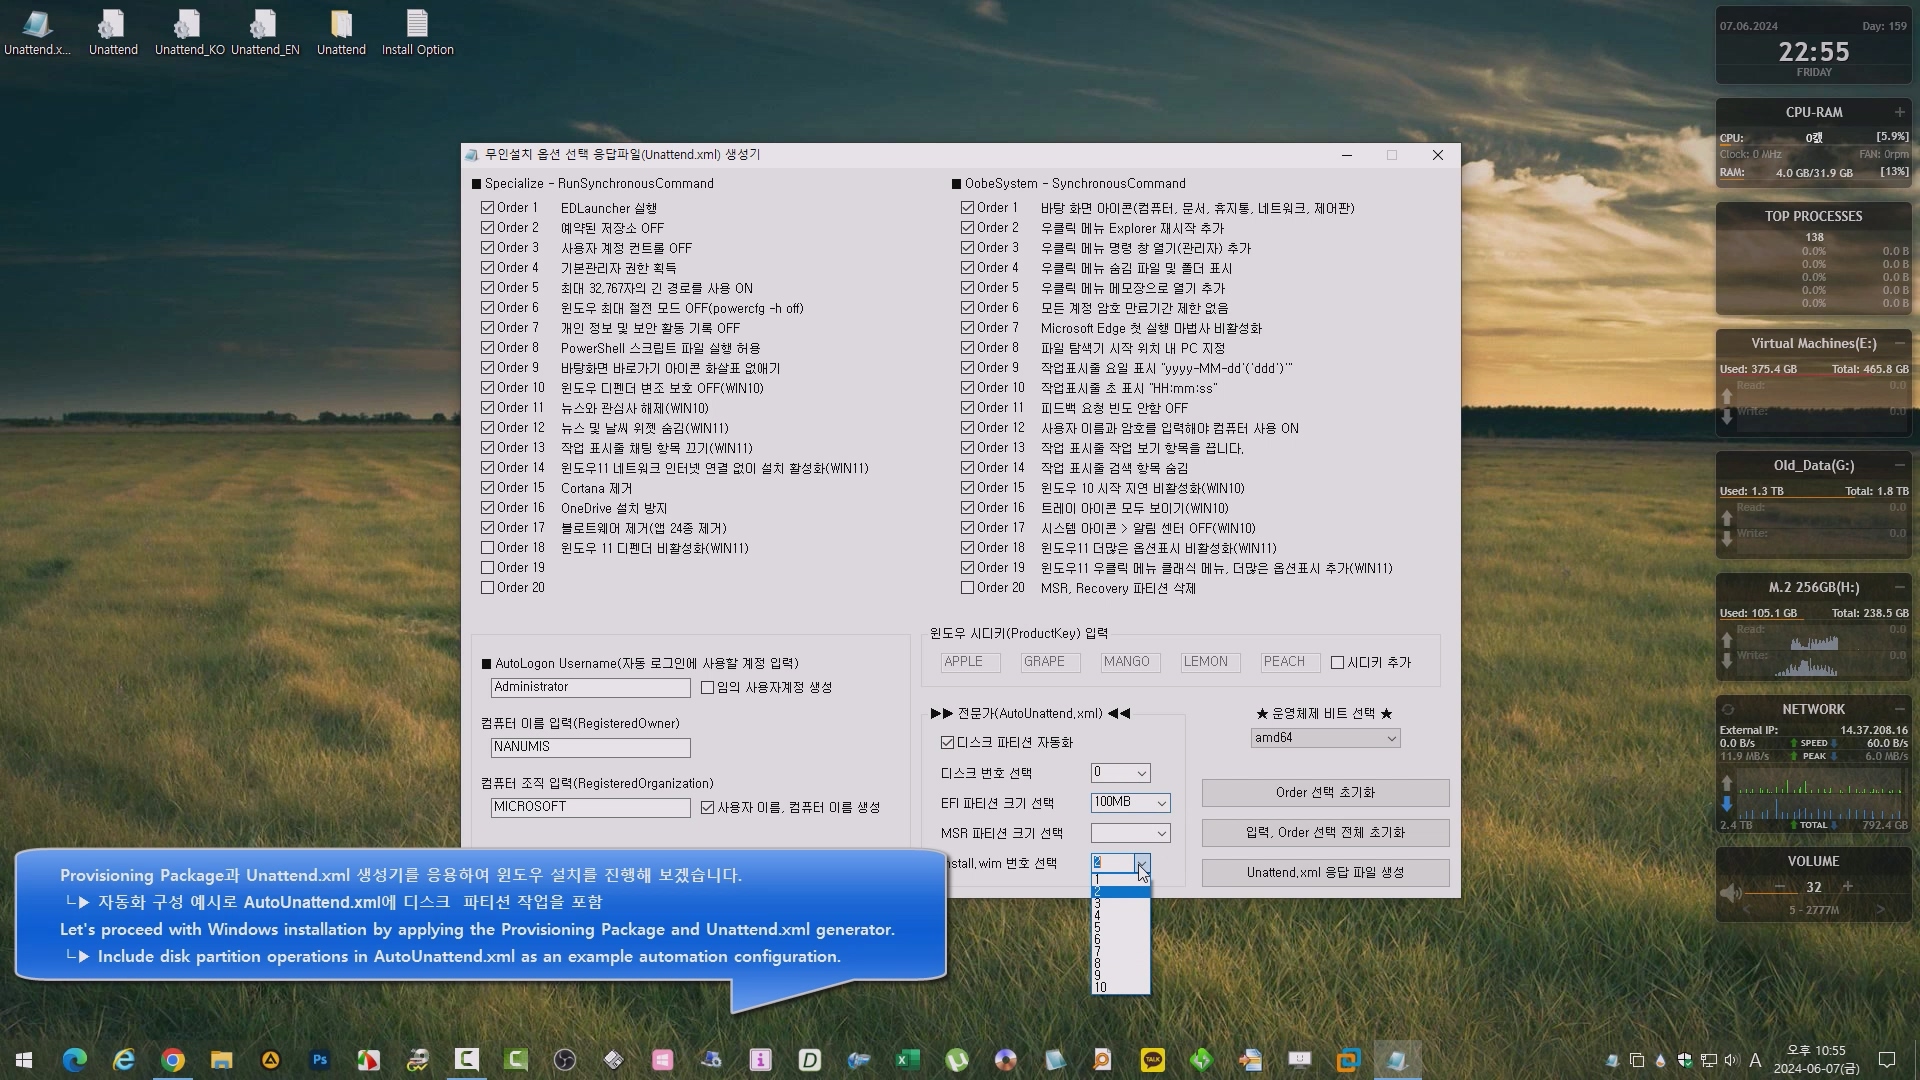Click taskbar clock showing 오후 10:55
This screenshot has width=1920, height=1080.
click(x=1816, y=1060)
